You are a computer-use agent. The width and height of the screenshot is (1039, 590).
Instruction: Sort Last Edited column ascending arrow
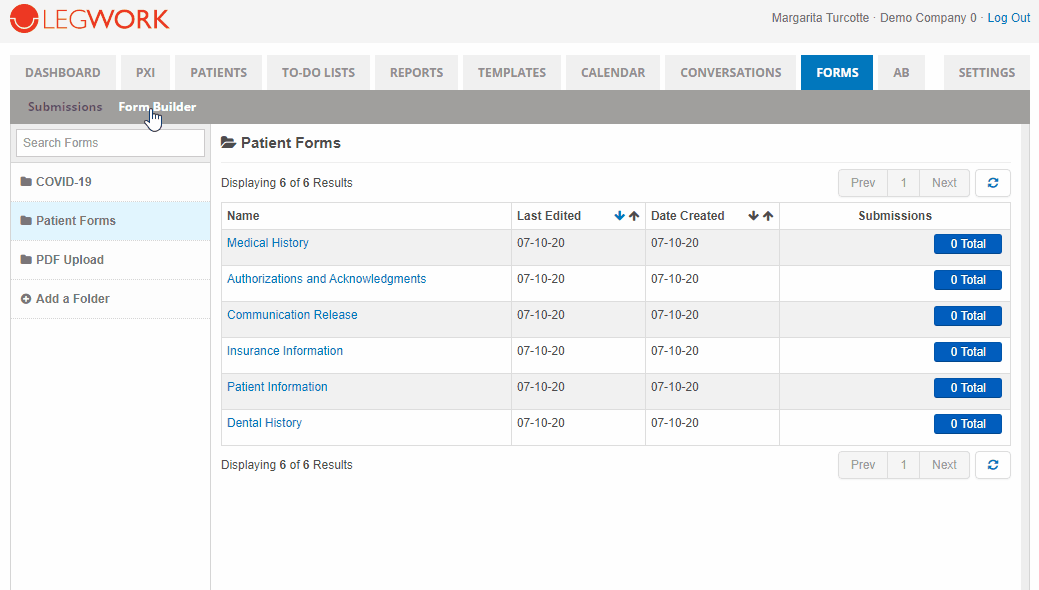(x=634, y=216)
